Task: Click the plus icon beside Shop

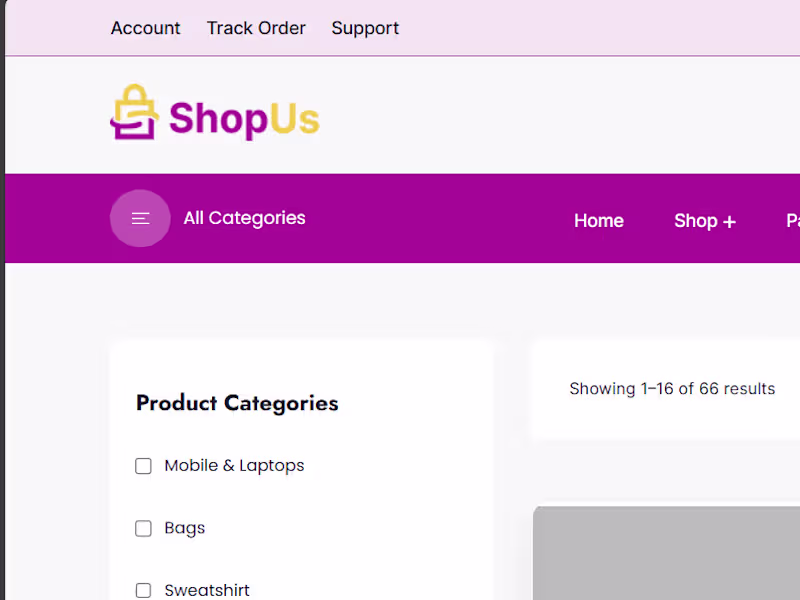Action: tap(729, 222)
